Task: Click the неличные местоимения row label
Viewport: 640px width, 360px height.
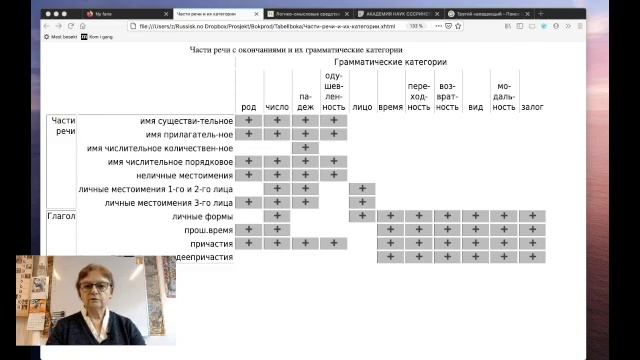Action: tap(184, 176)
